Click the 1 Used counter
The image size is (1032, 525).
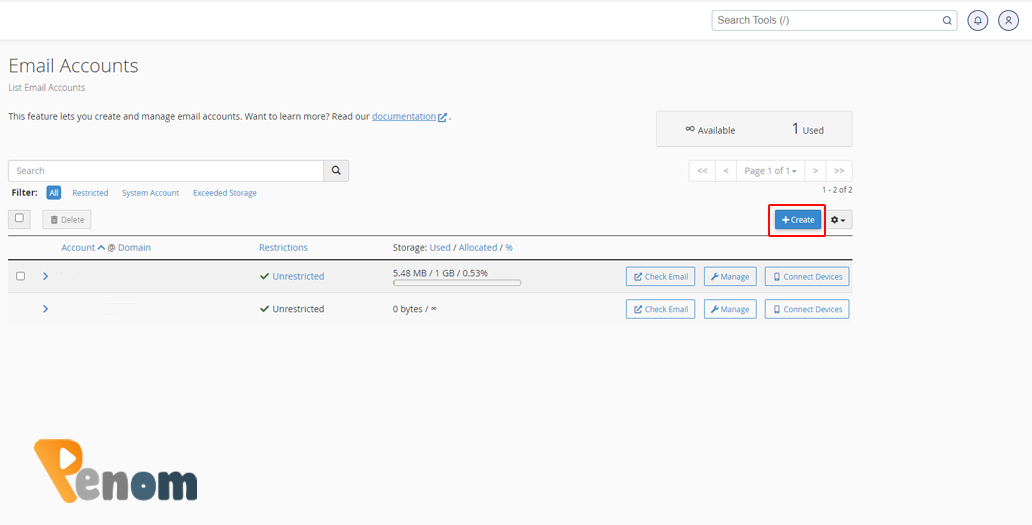tap(808, 129)
